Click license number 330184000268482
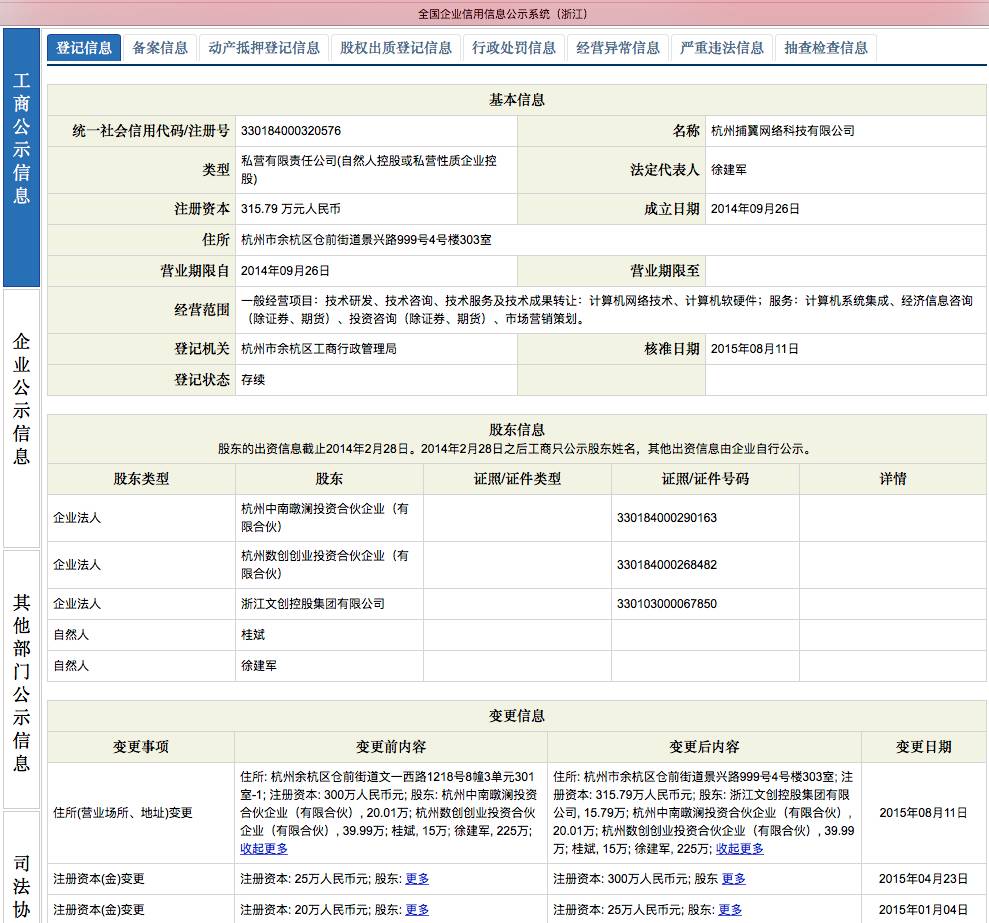The image size is (989, 923). point(667,565)
